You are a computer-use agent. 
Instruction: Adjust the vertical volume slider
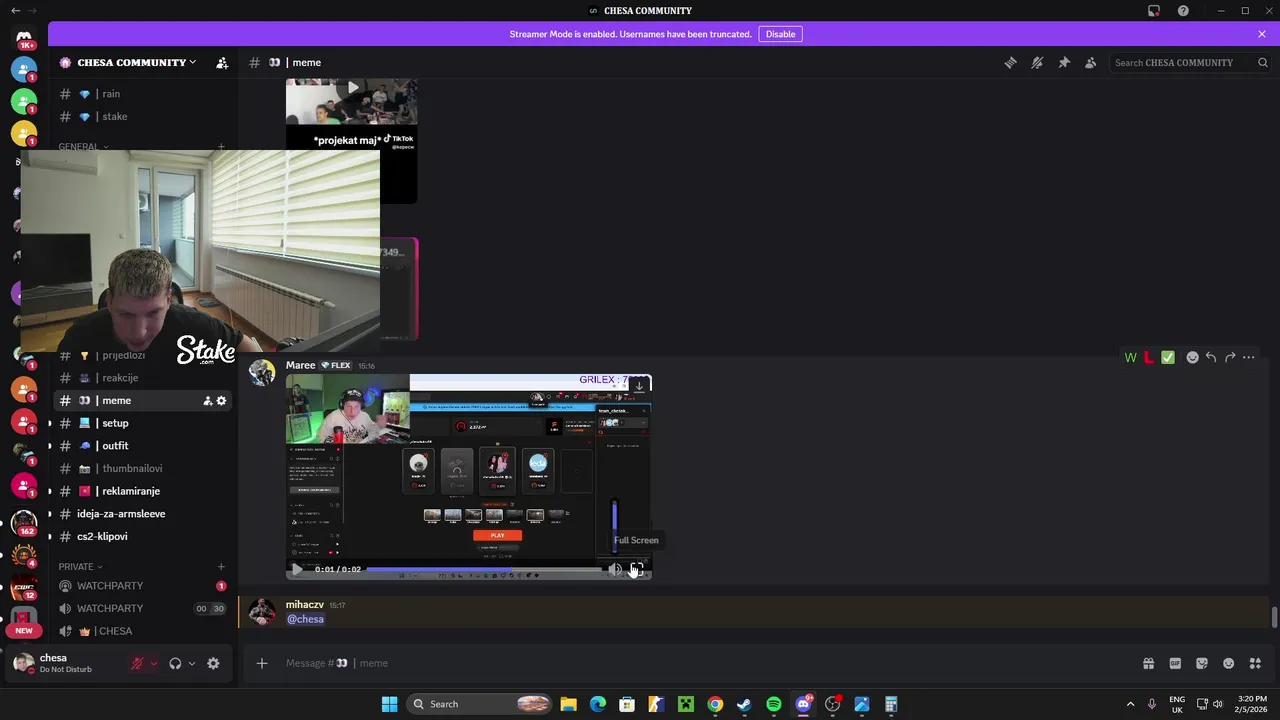tap(615, 526)
